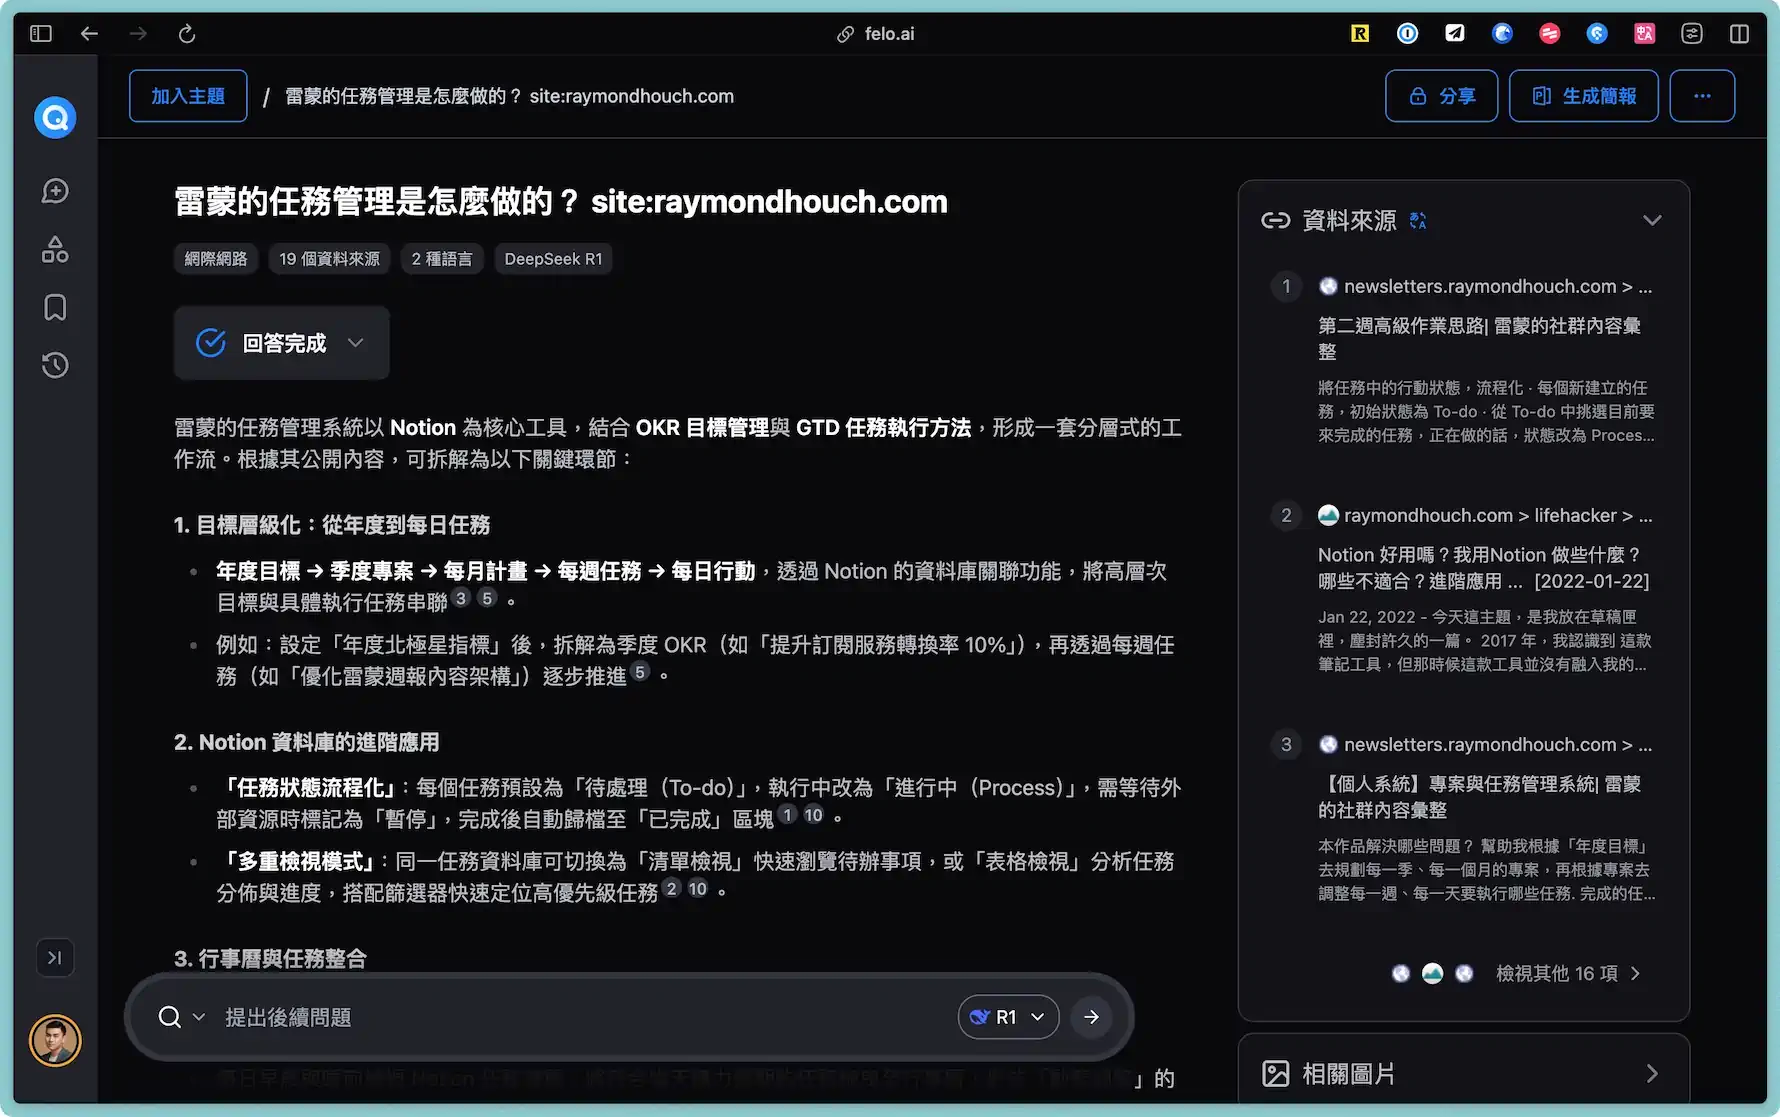This screenshot has height=1117, width=1780.
Task: Collapse the 資料來源 panel chevron
Action: [1652, 220]
